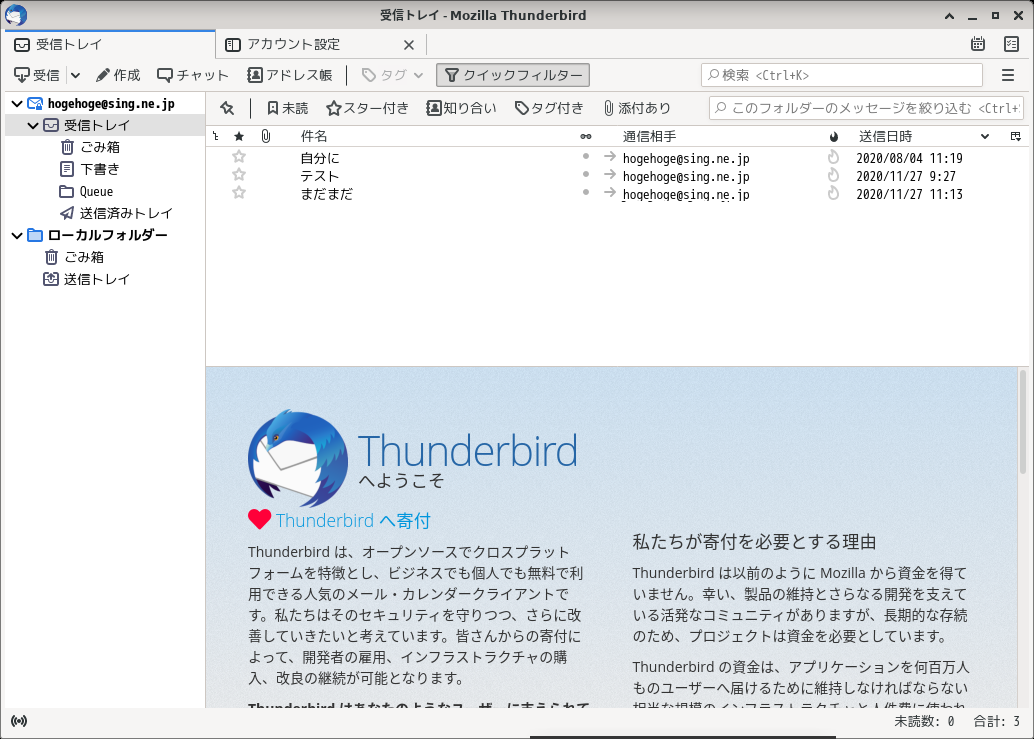Star the 自分に message
Screen dimensions: 1034x739
coord(239,157)
